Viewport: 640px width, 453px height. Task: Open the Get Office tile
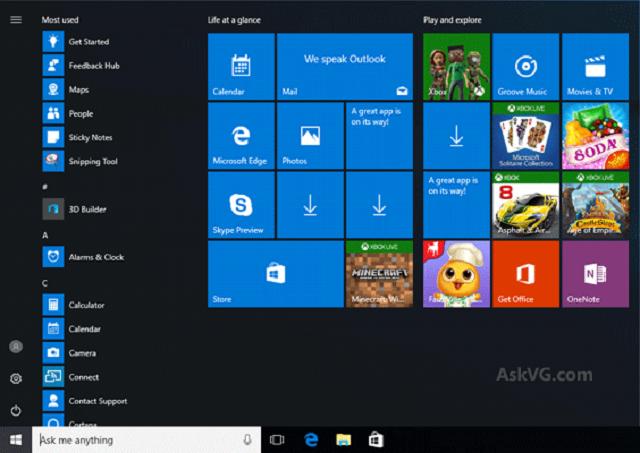(x=526, y=274)
